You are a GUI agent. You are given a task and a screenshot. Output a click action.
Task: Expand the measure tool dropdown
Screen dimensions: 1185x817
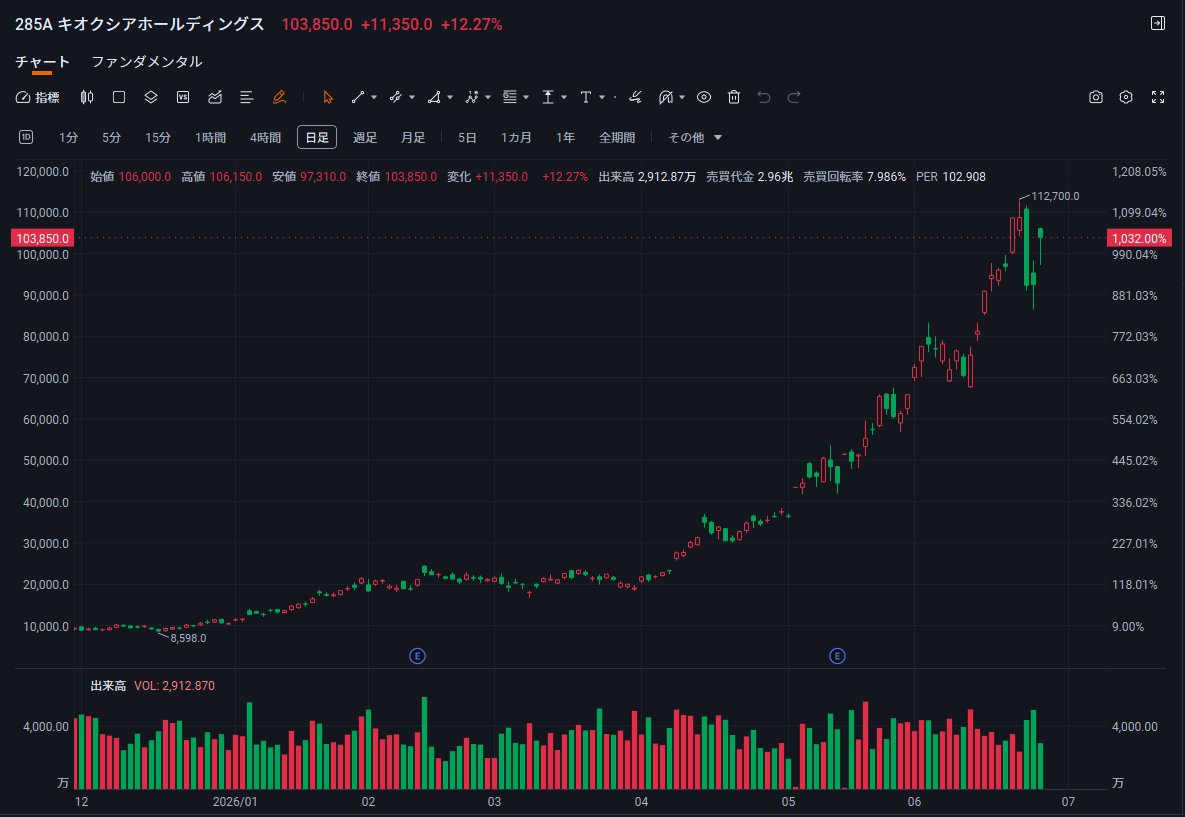click(x=564, y=97)
